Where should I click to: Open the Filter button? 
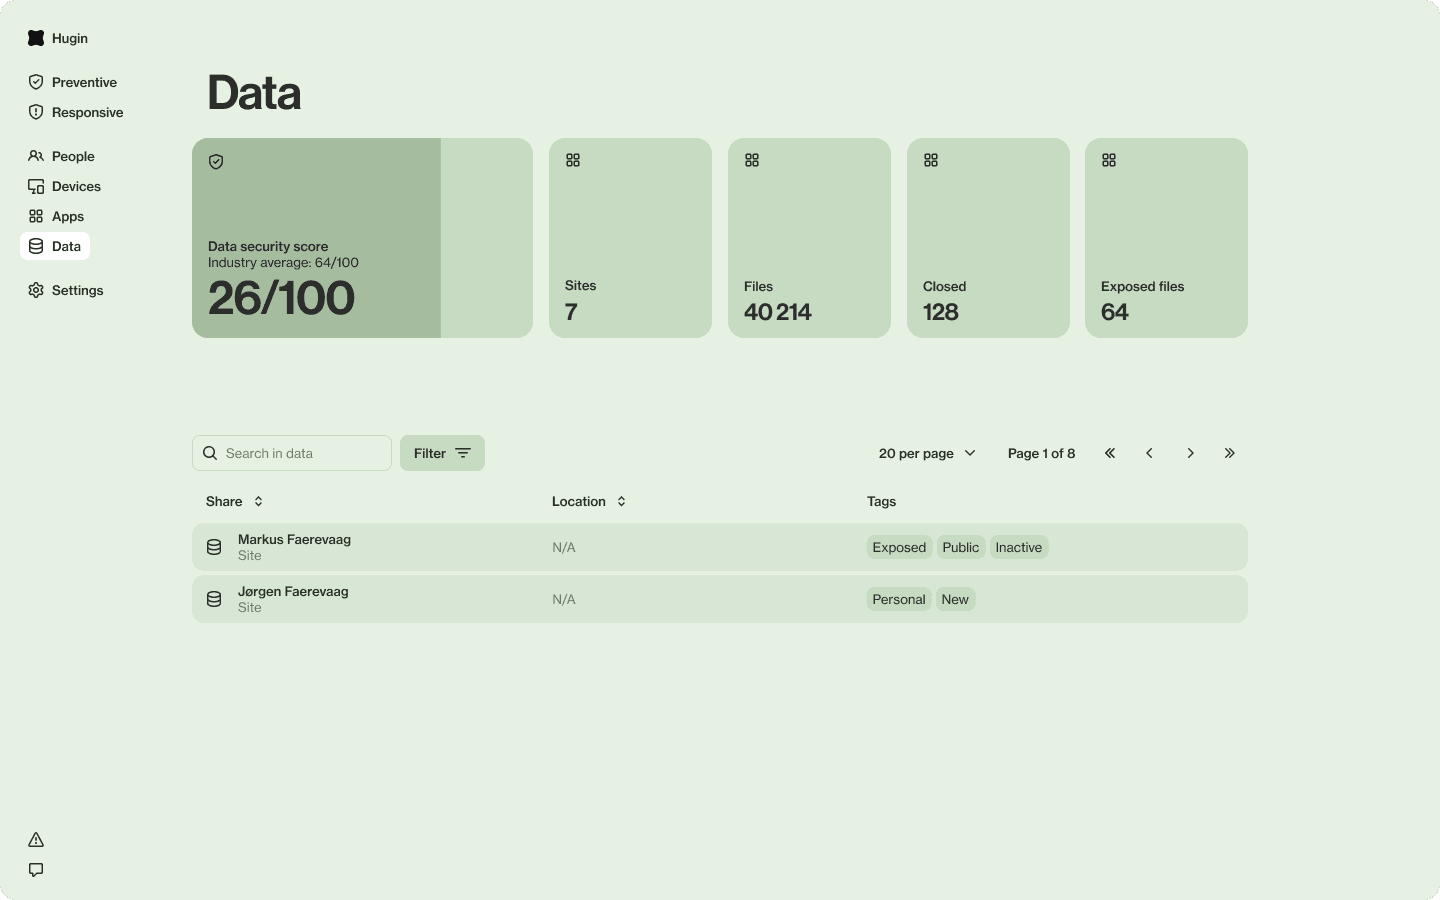click(442, 453)
